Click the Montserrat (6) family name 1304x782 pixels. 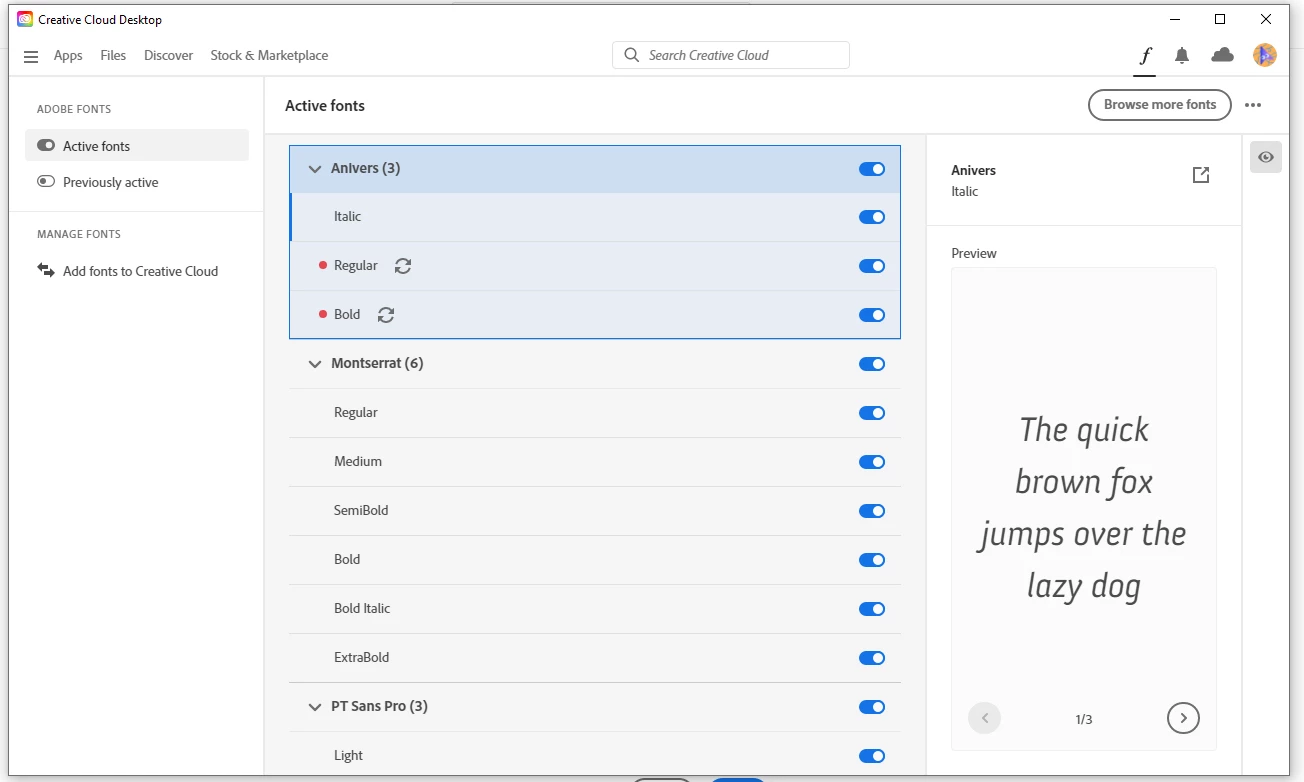click(377, 363)
